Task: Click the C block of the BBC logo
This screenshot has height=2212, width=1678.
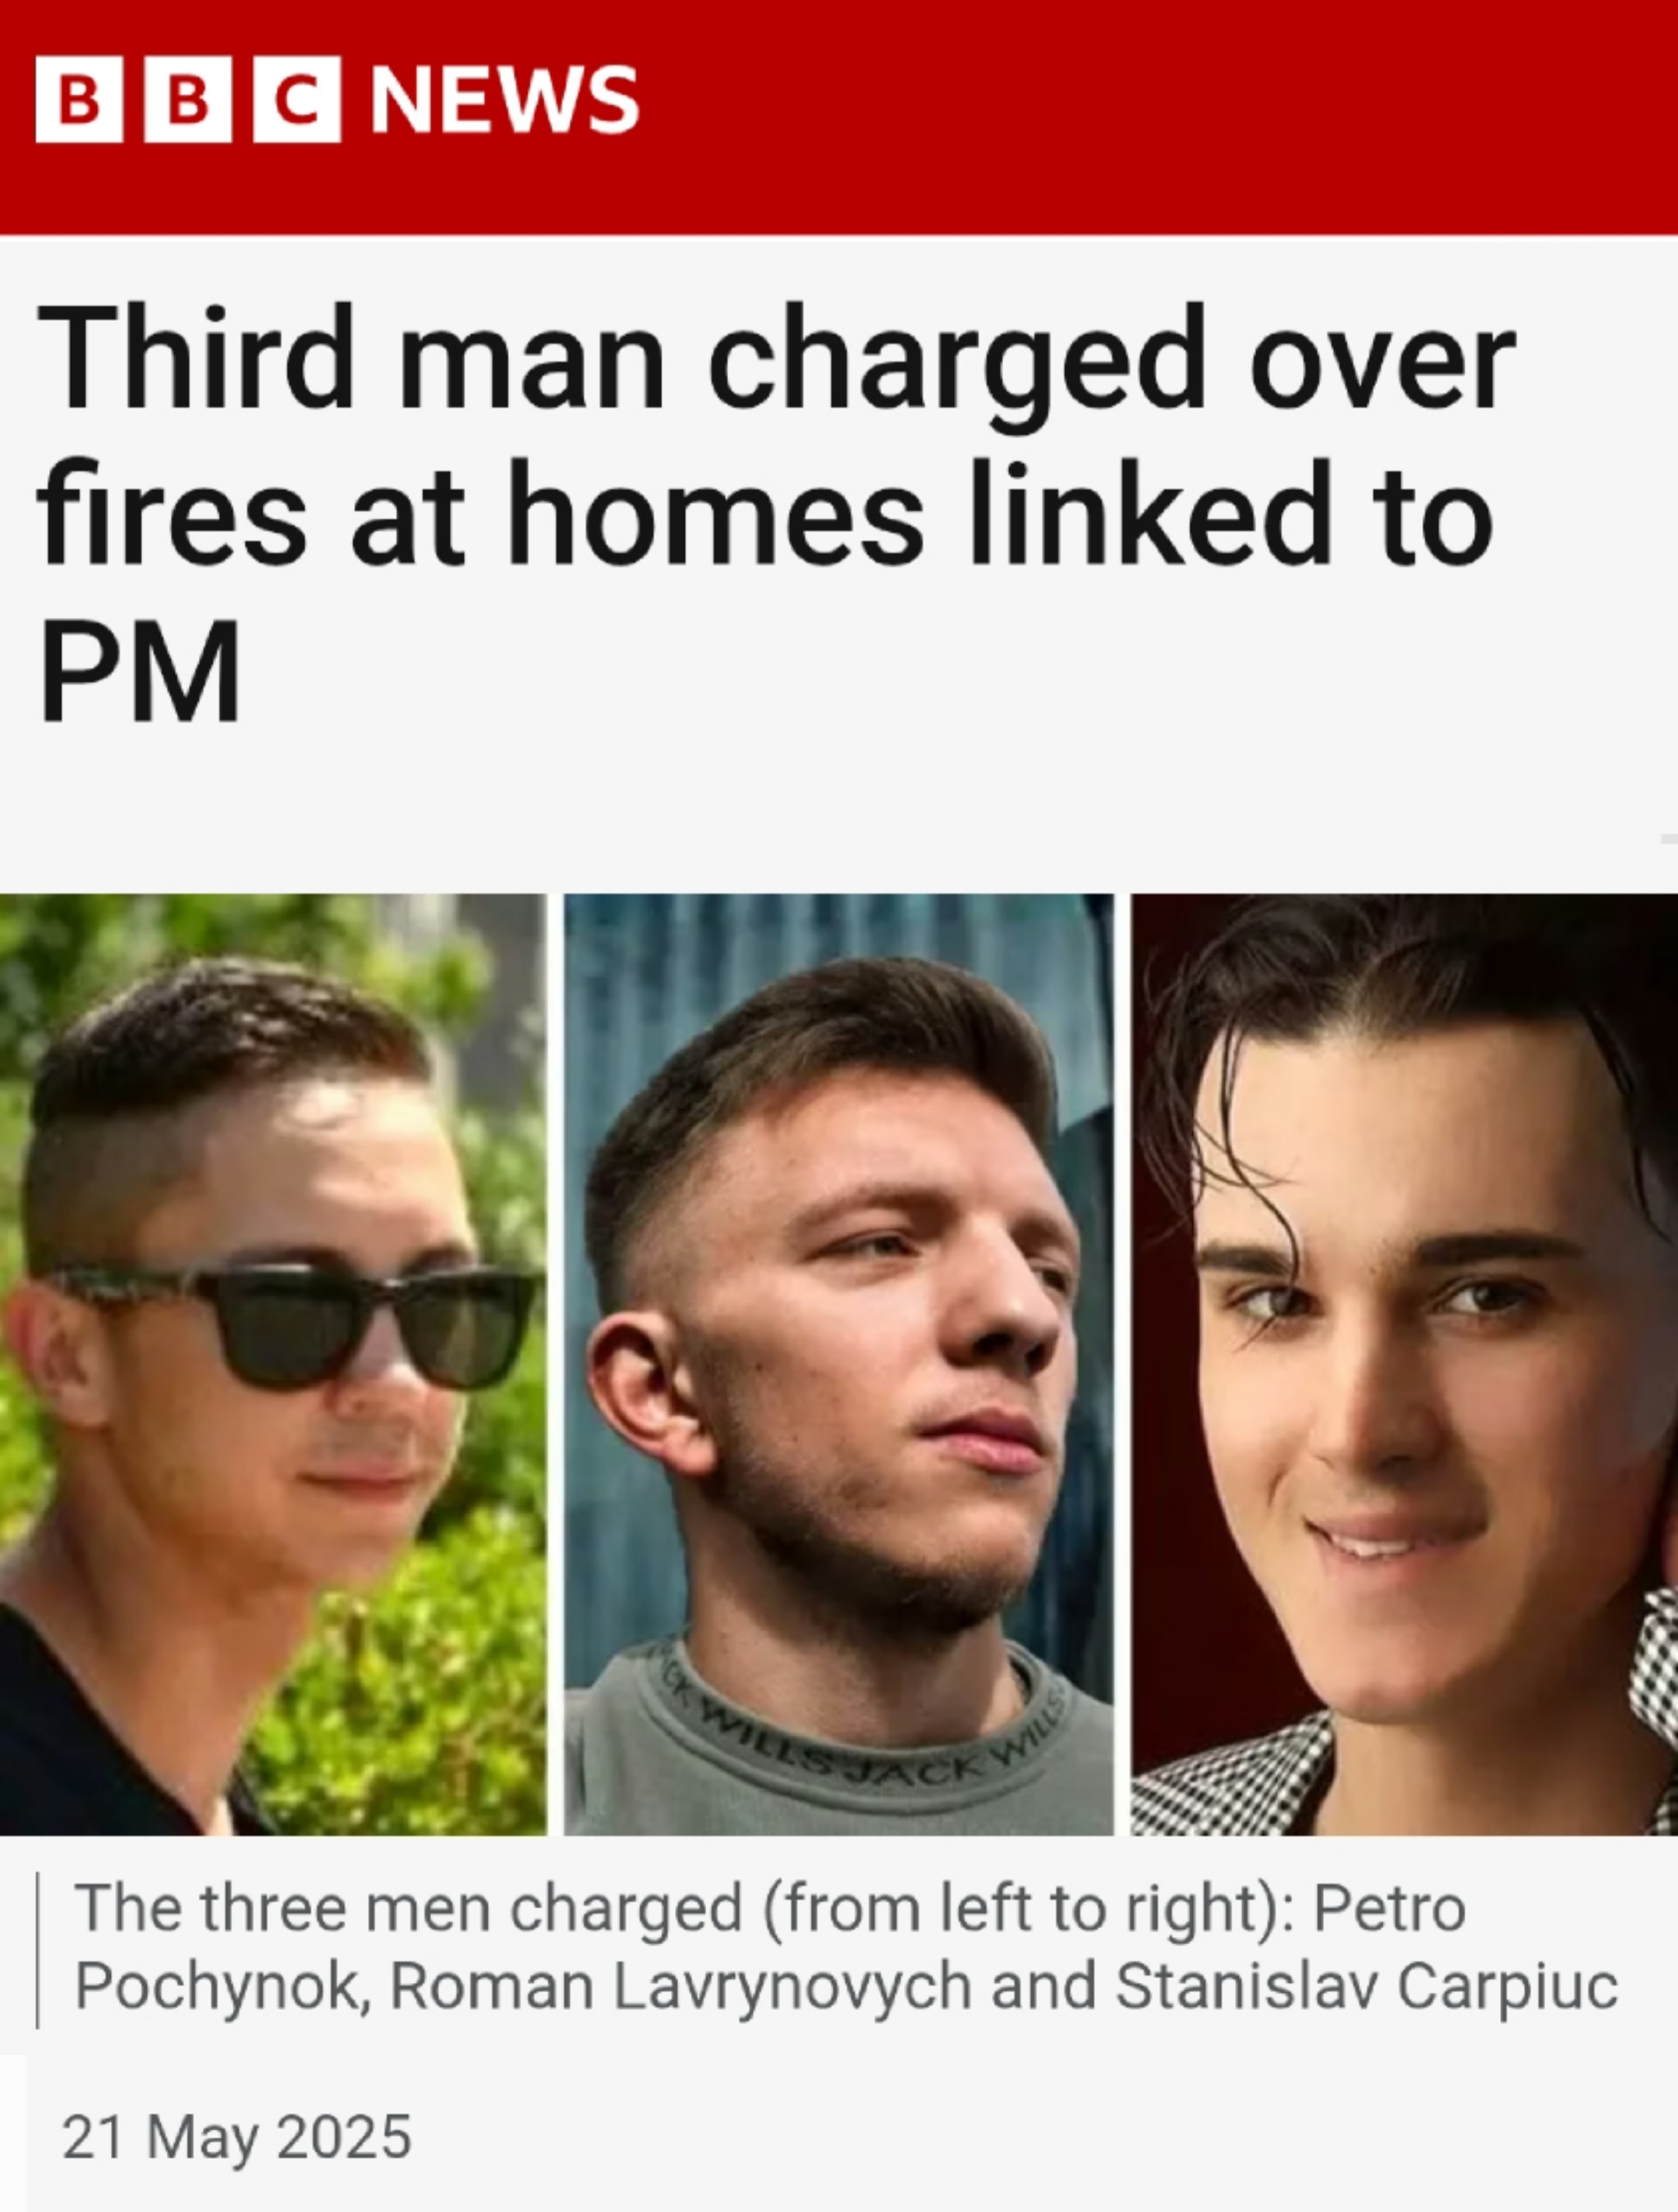Action: coord(297,99)
